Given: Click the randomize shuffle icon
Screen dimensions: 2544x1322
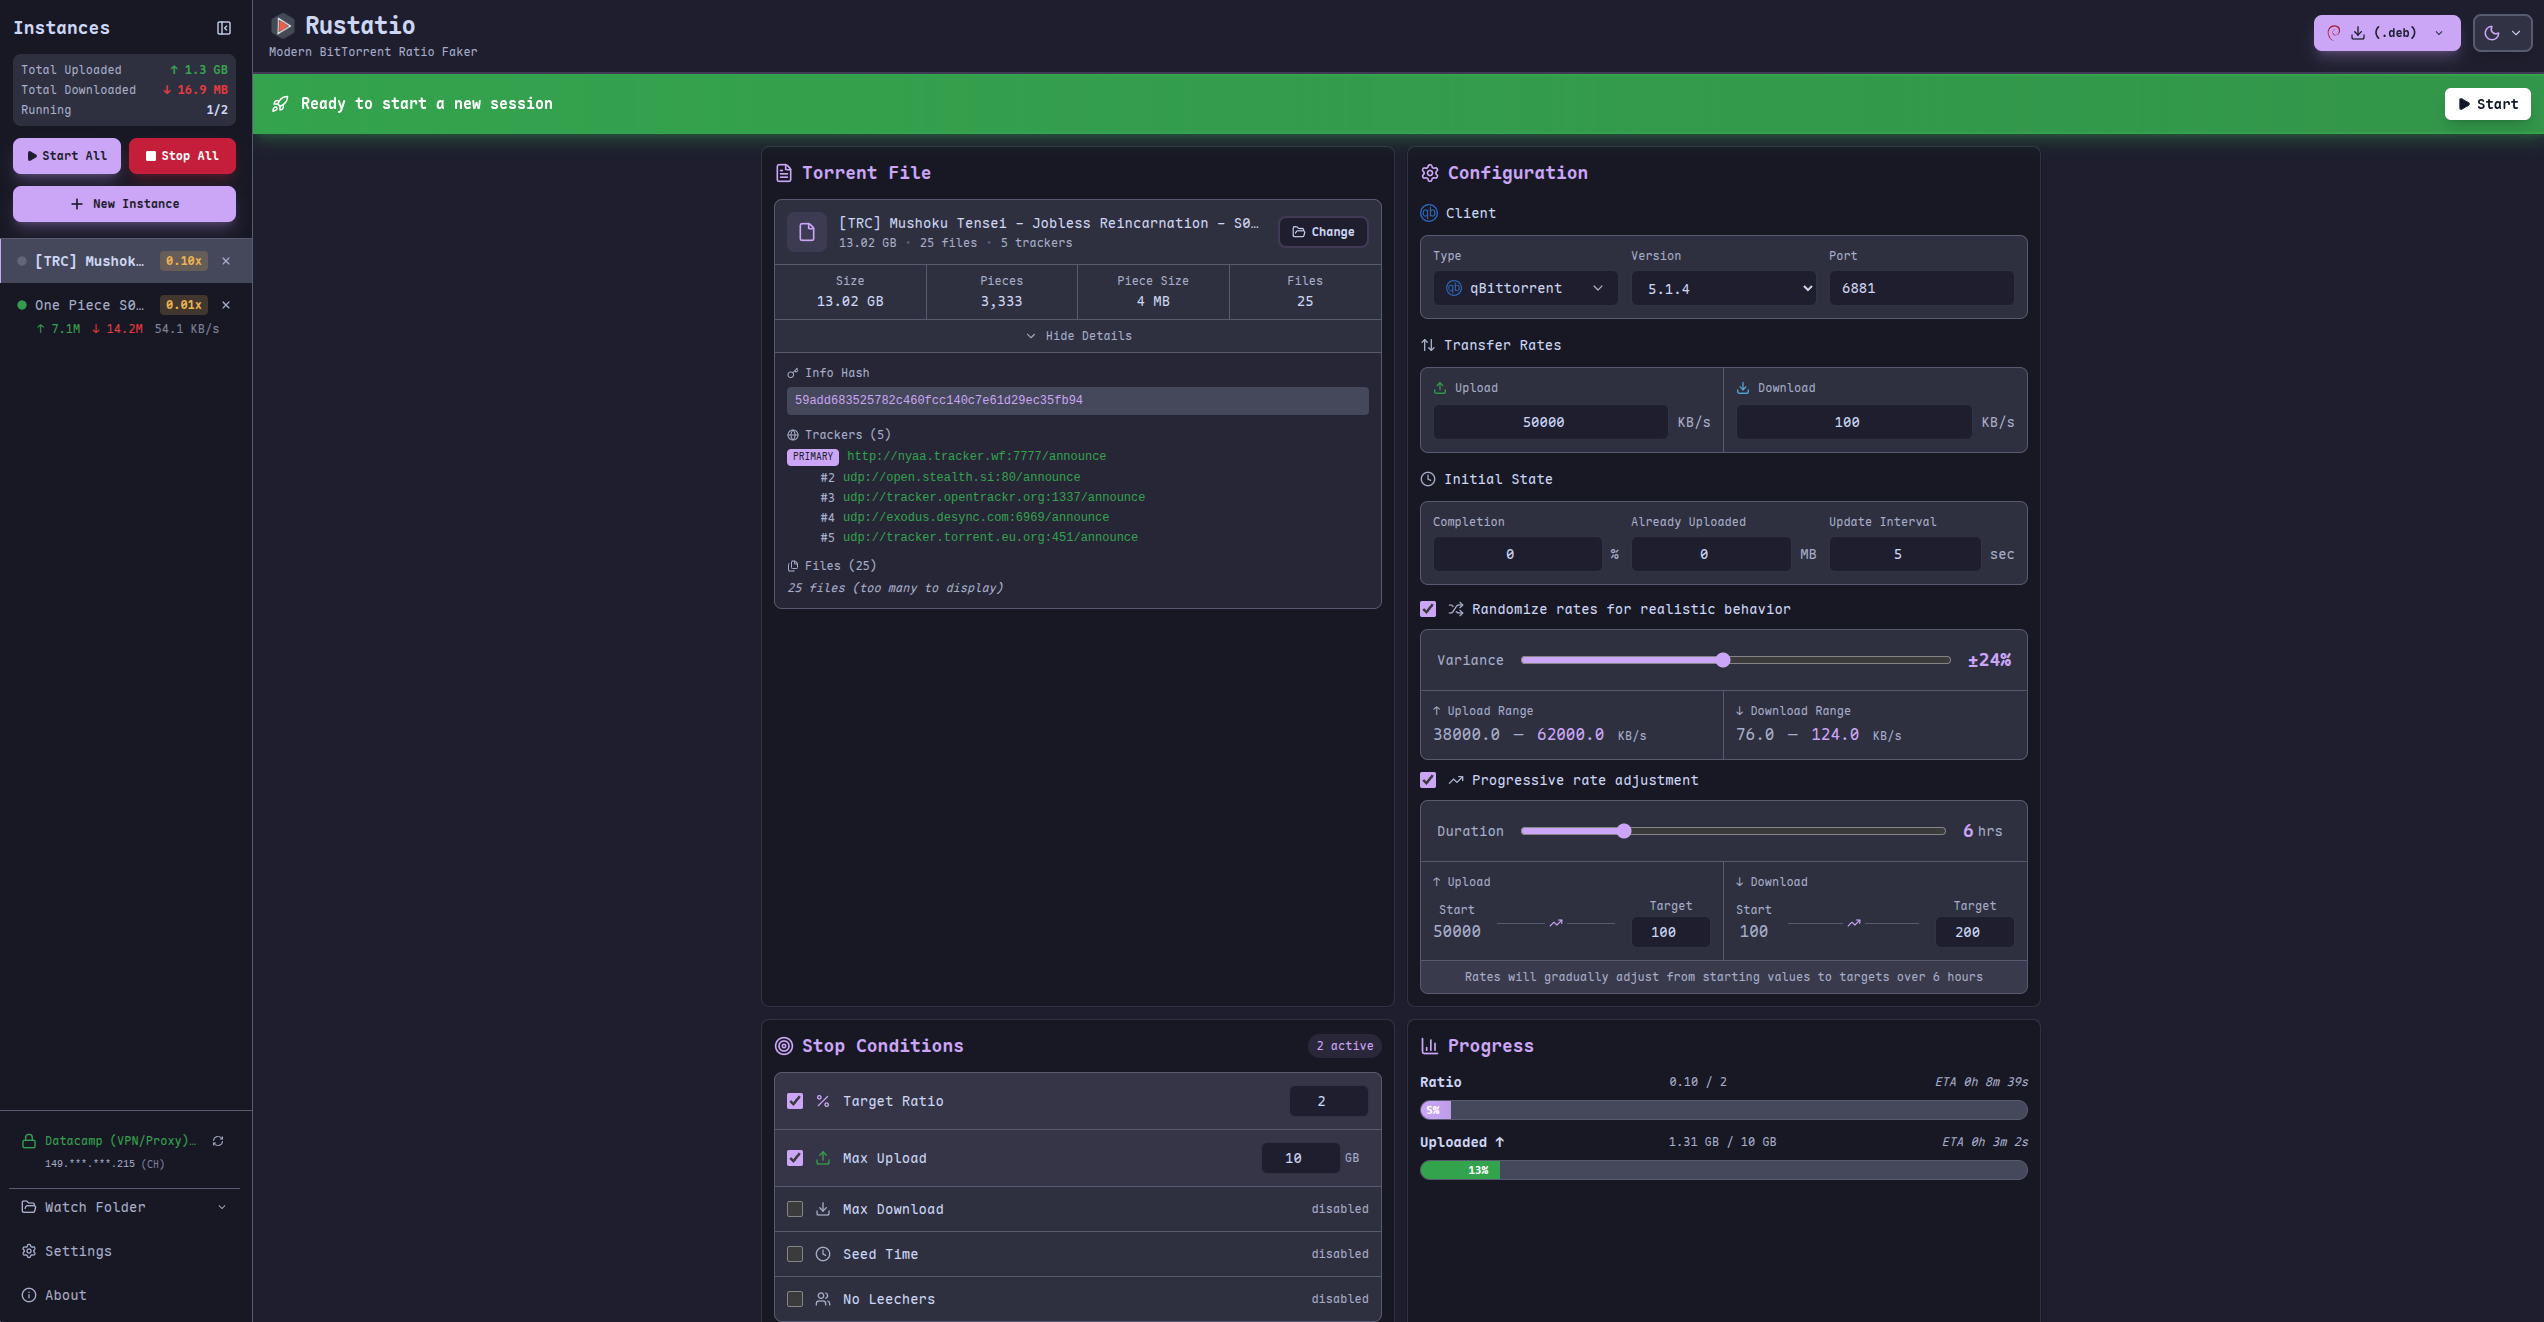Looking at the screenshot, I should point(1456,609).
